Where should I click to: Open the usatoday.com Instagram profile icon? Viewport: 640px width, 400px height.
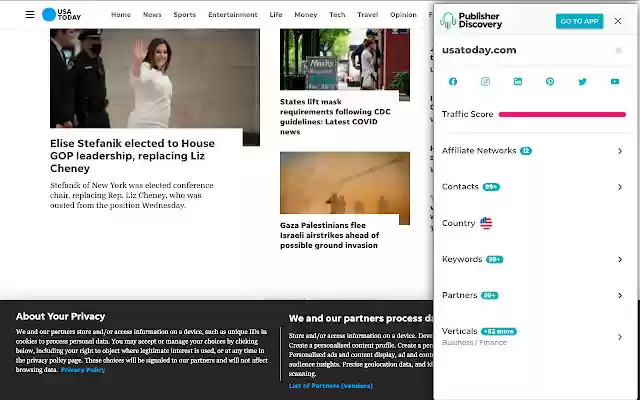485,82
